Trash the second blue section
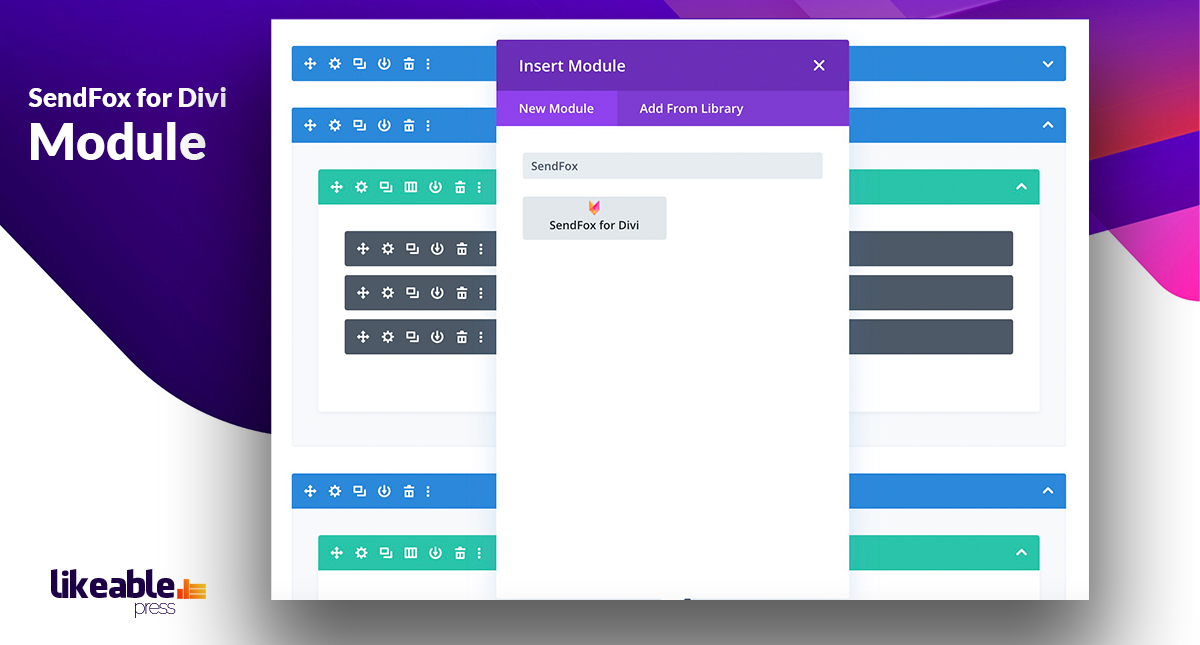Image resolution: width=1200 pixels, height=645 pixels. pos(408,125)
